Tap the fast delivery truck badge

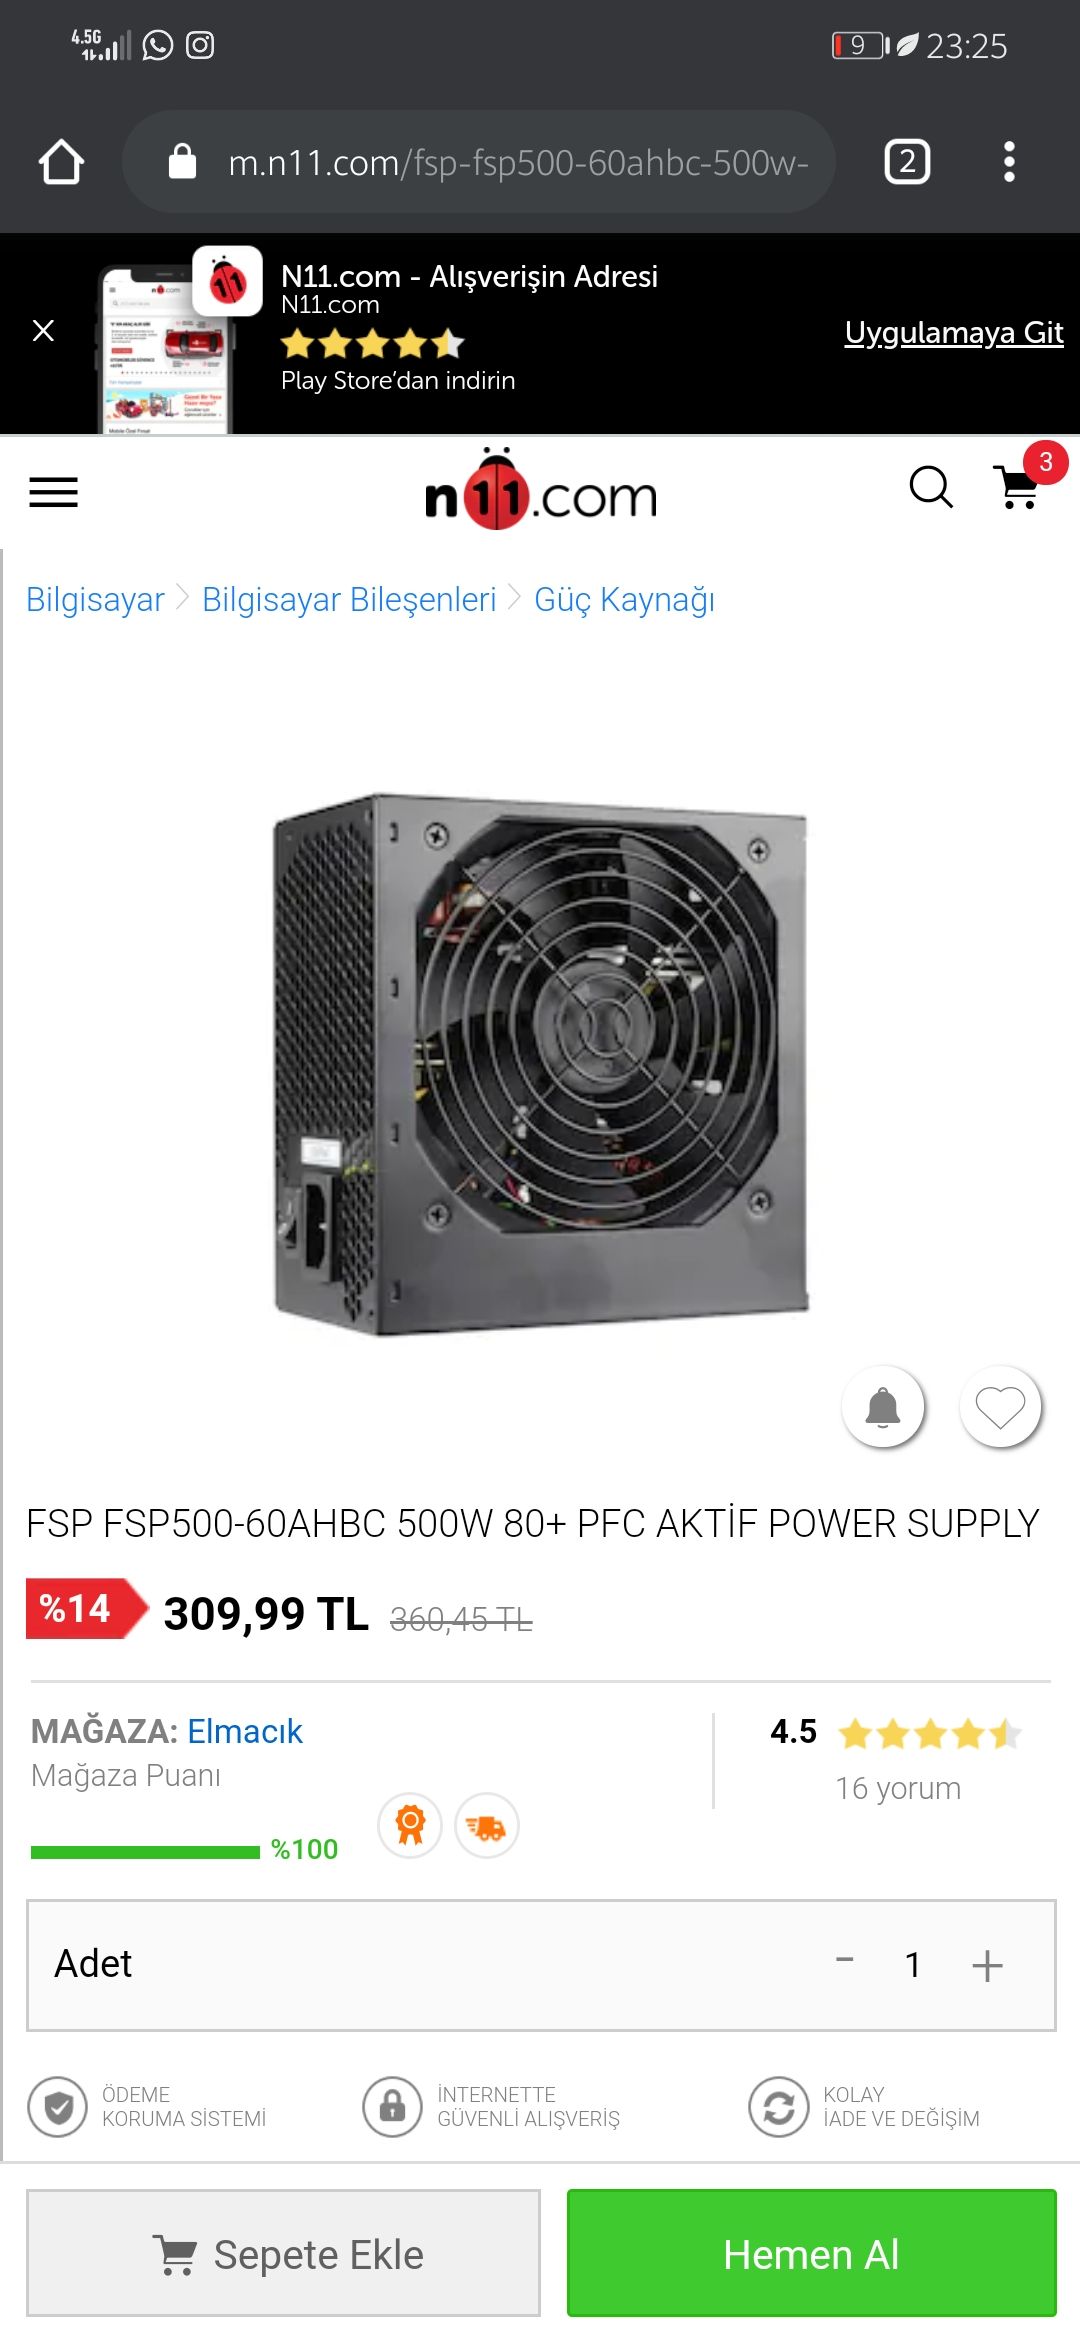[x=487, y=1826]
